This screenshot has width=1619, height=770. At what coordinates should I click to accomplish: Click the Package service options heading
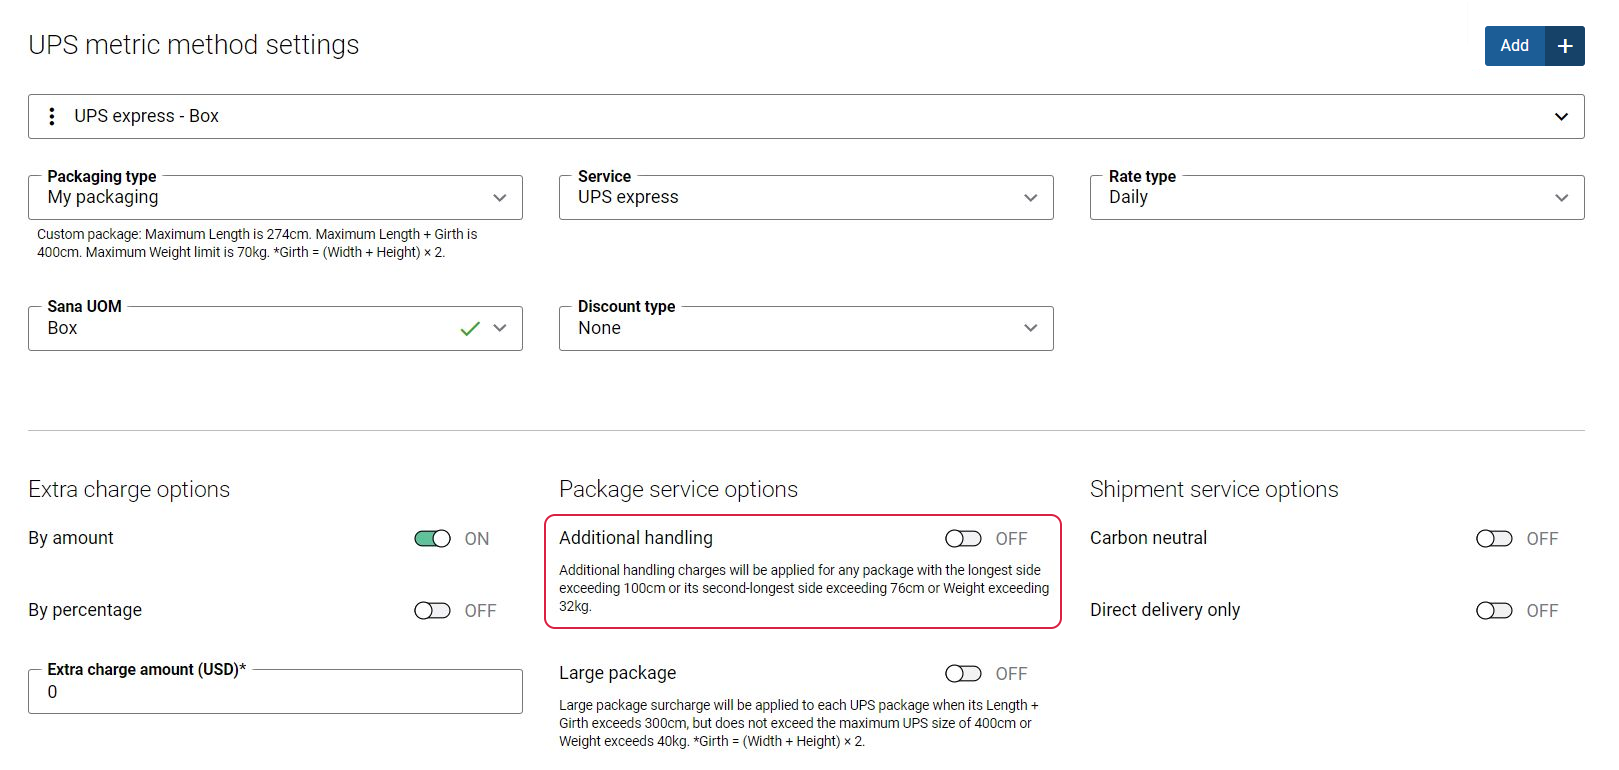[678, 489]
